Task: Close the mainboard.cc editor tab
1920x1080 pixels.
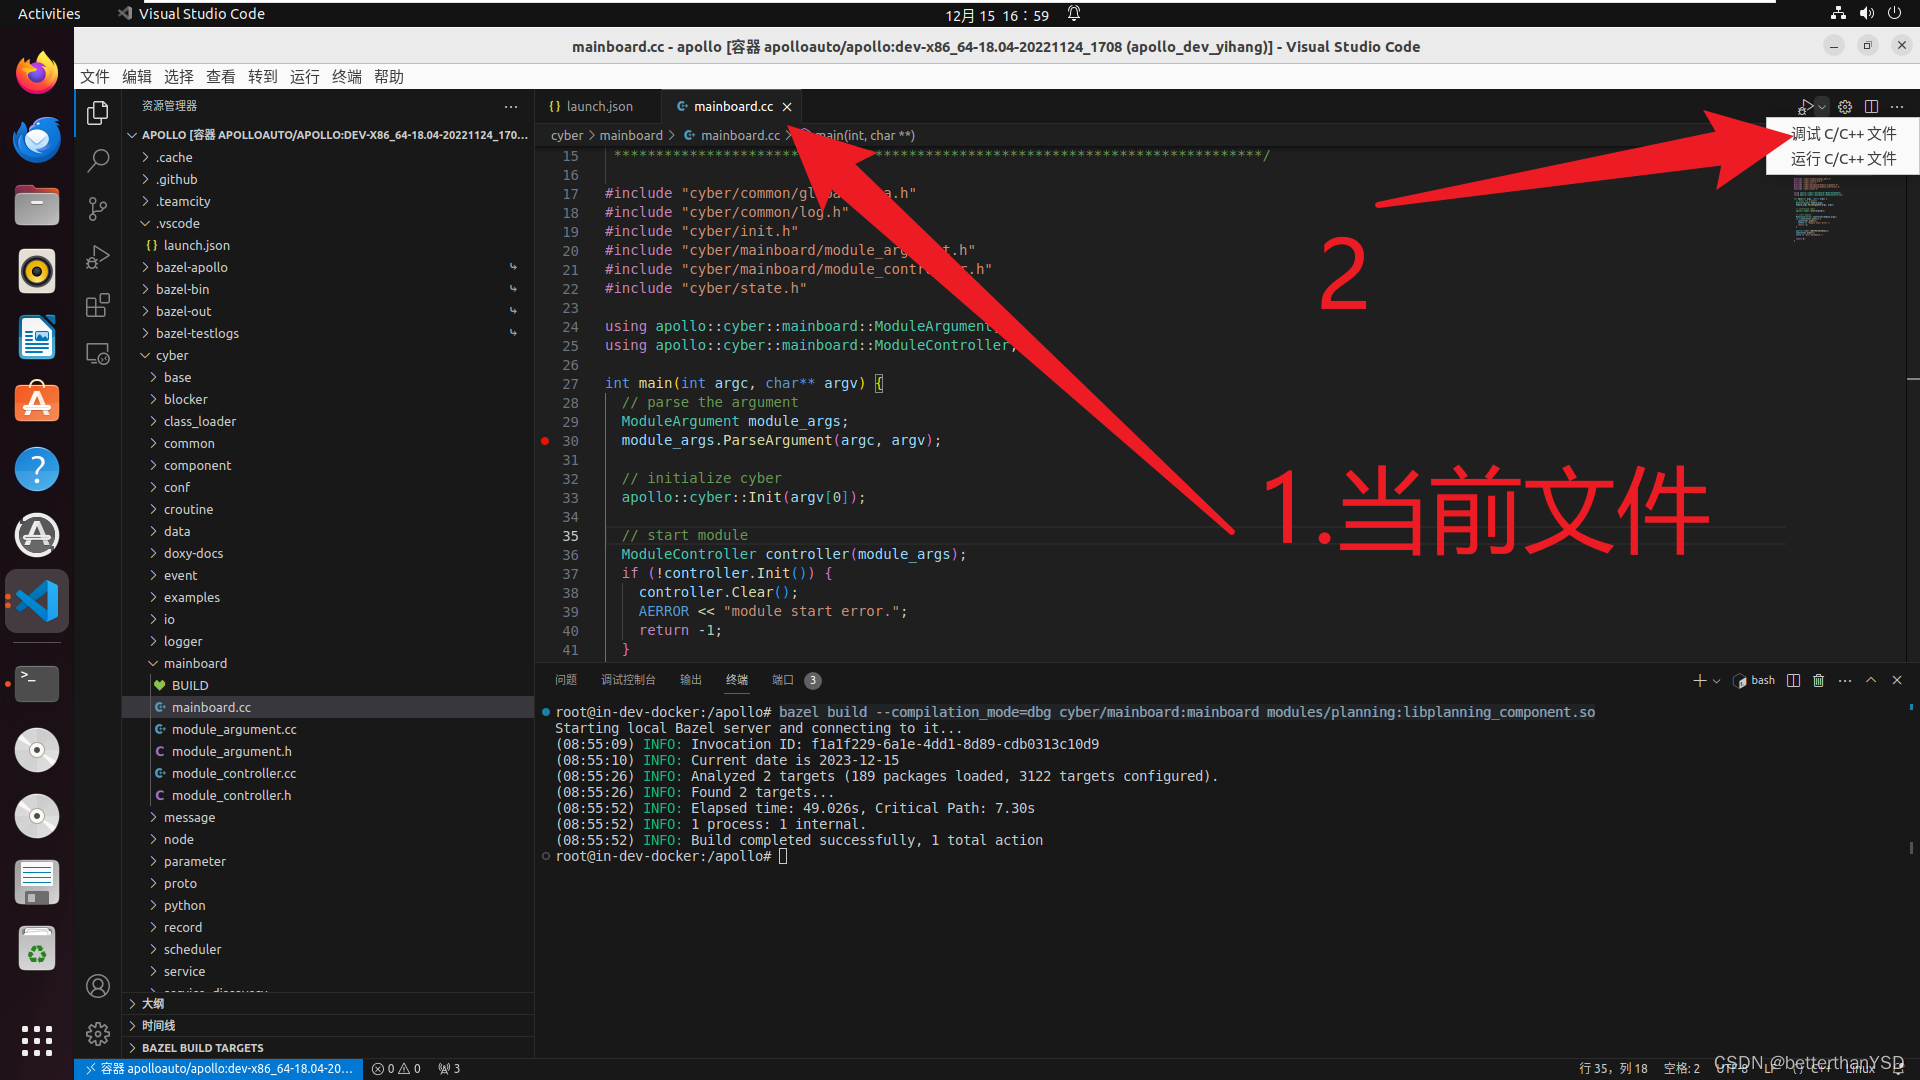Action: click(x=787, y=107)
